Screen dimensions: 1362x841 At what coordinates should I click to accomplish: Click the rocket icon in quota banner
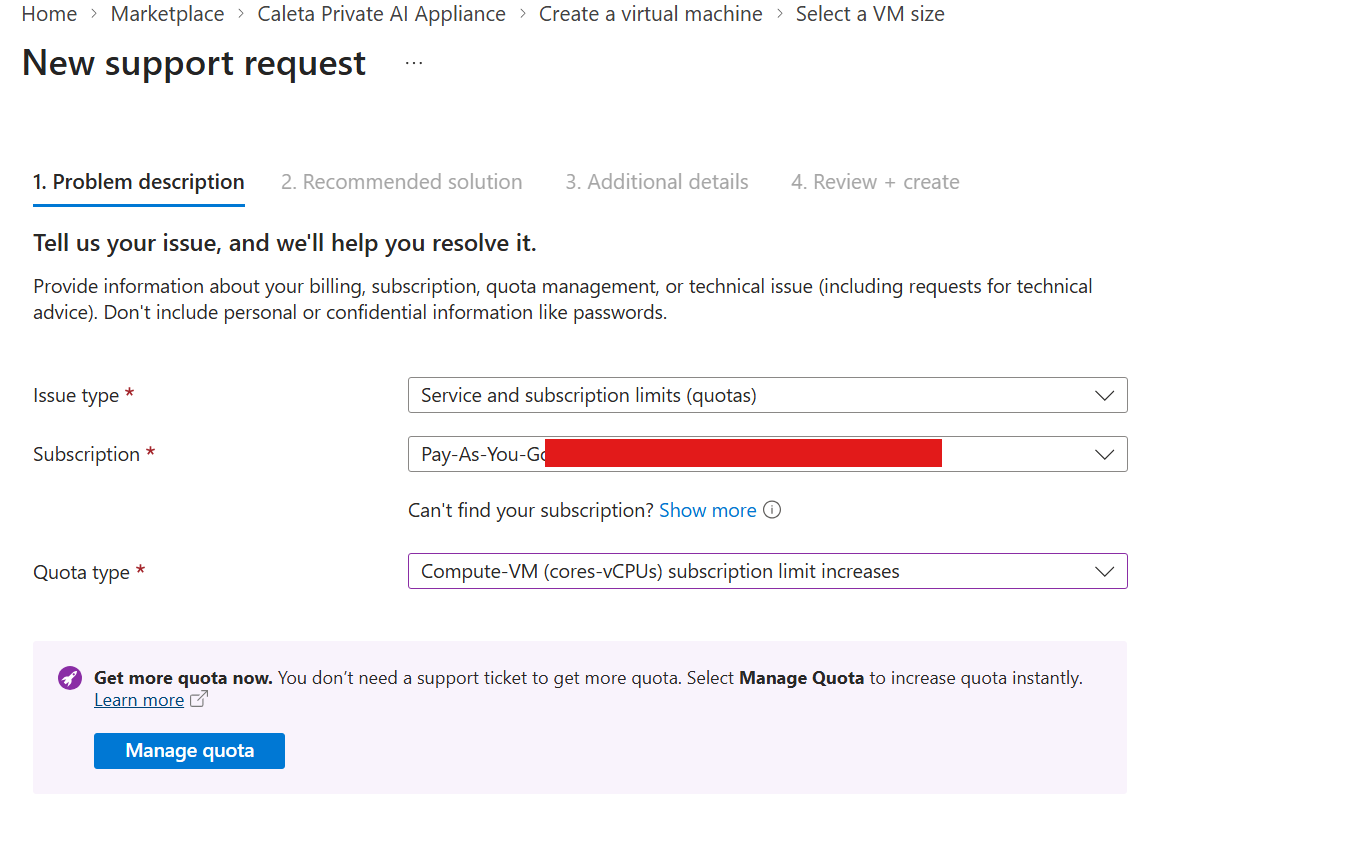[69, 678]
